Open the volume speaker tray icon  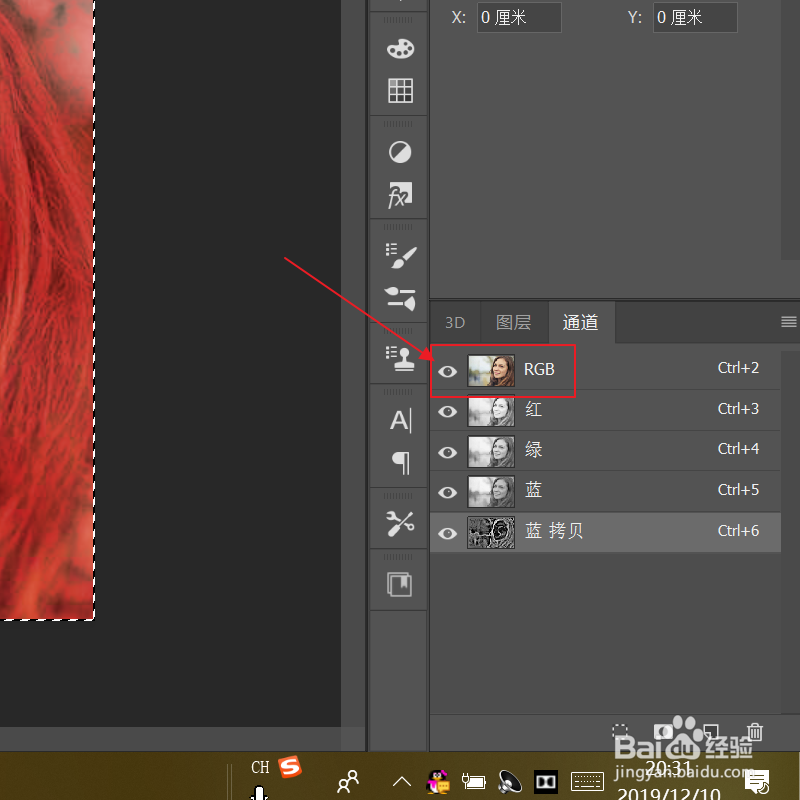click(x=510, y=781)
